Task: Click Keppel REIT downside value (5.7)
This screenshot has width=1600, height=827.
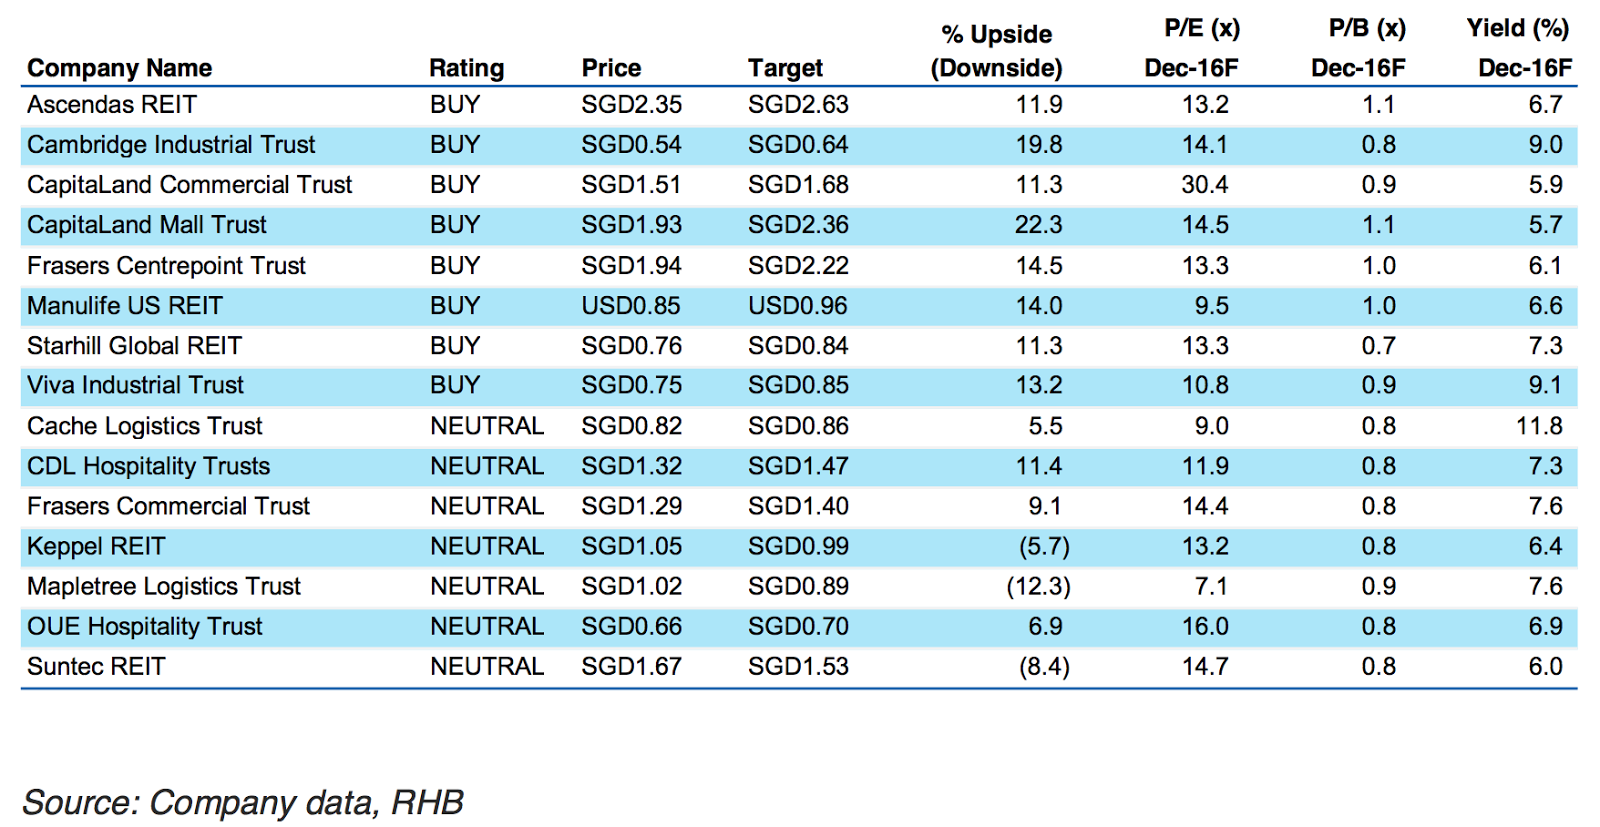Action: point(1044,547)
